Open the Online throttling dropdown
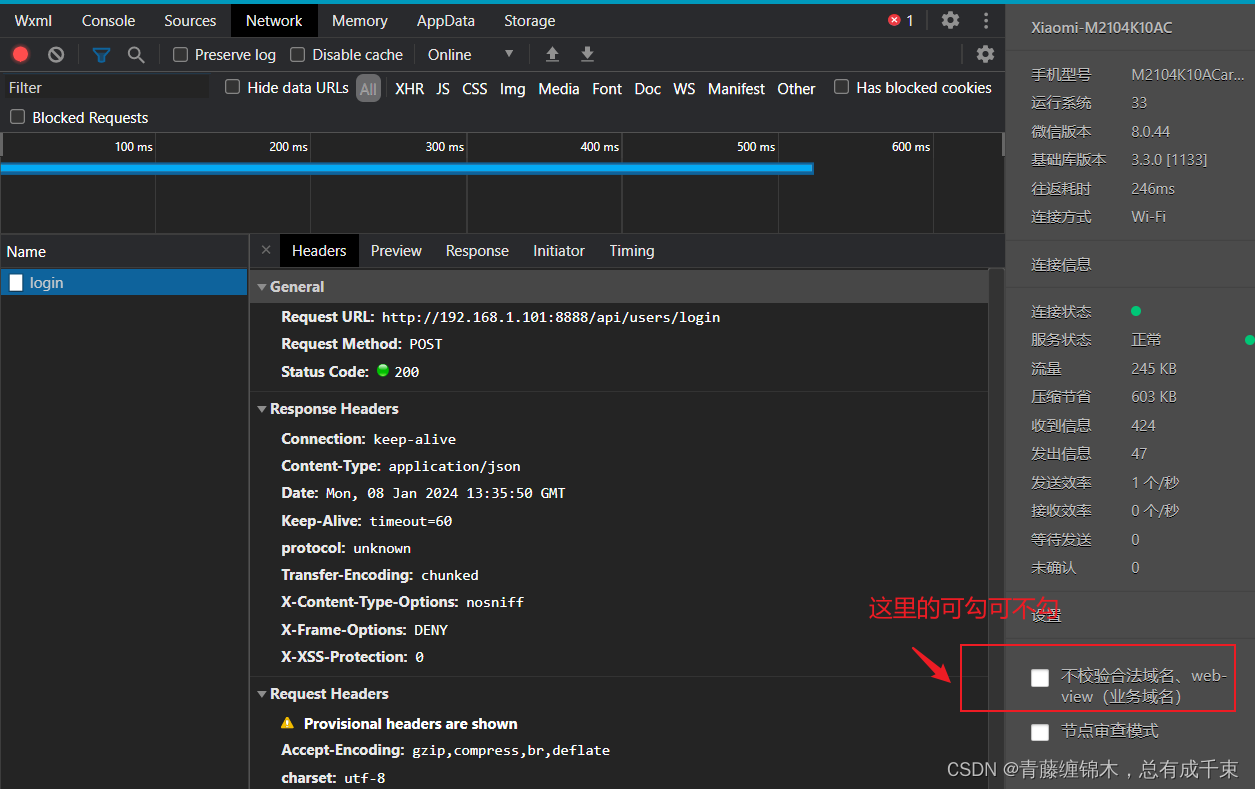This screenshot has width=1255, height=789. coord(470,54)
